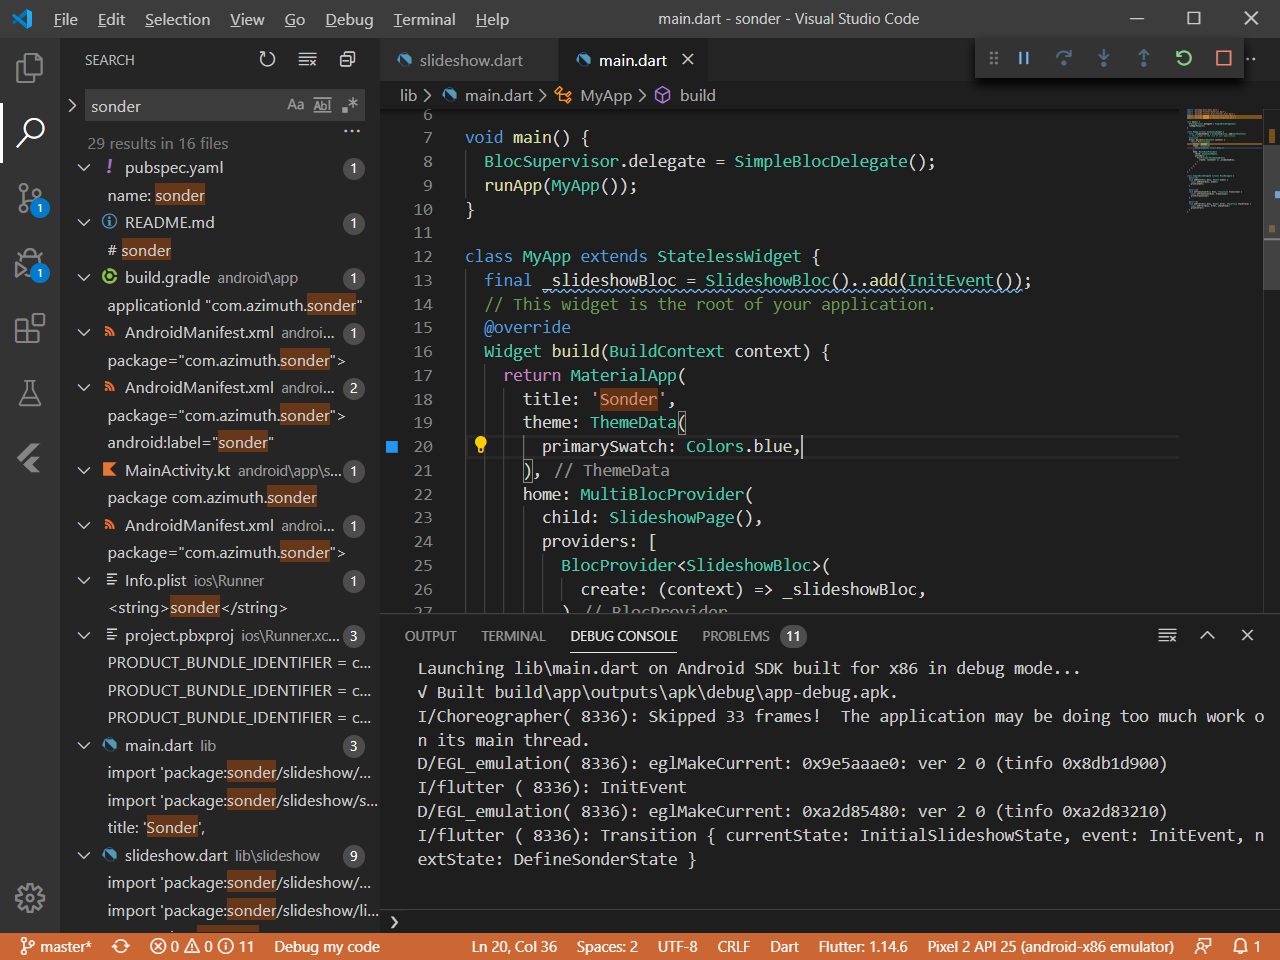Image resolution: width=1280 pixels, height=960 pixels.
Task: Enable regular expression search
Action: coord(349,104)
